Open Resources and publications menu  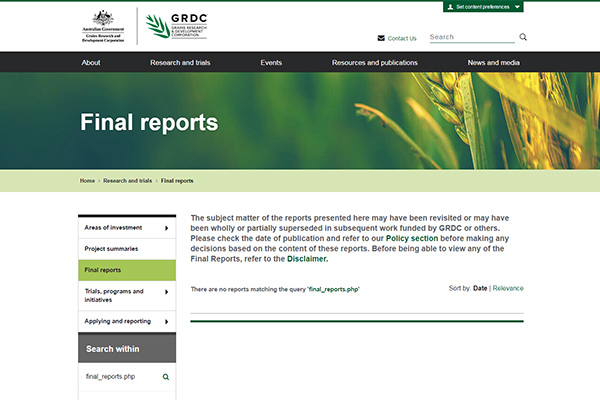(x=375, y=62)
